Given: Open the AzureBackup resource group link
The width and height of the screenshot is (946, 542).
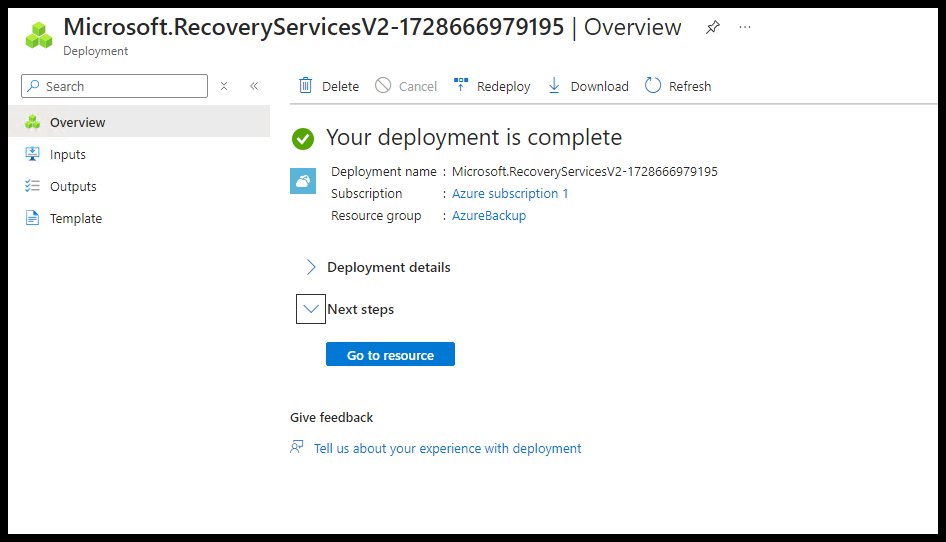Looking at the screenshot, I should (x=489, y=215).
